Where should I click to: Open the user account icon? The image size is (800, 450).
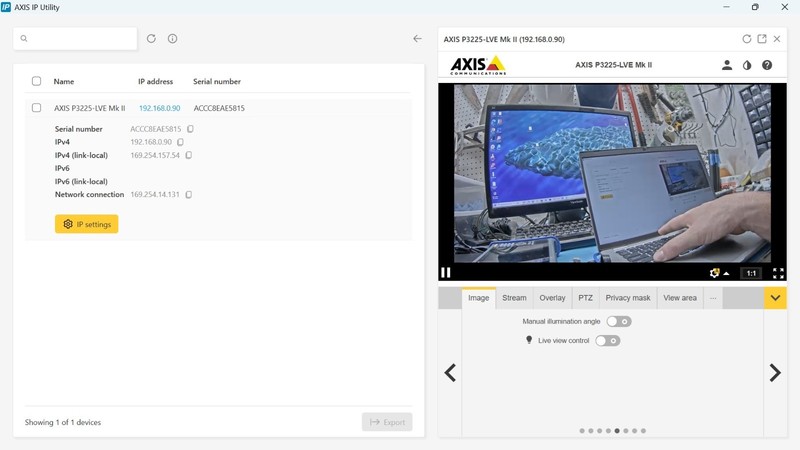click(727, 65)
